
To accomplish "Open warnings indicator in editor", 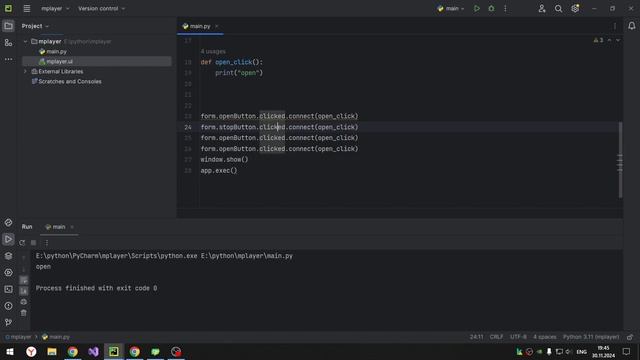I will (598, 40).
